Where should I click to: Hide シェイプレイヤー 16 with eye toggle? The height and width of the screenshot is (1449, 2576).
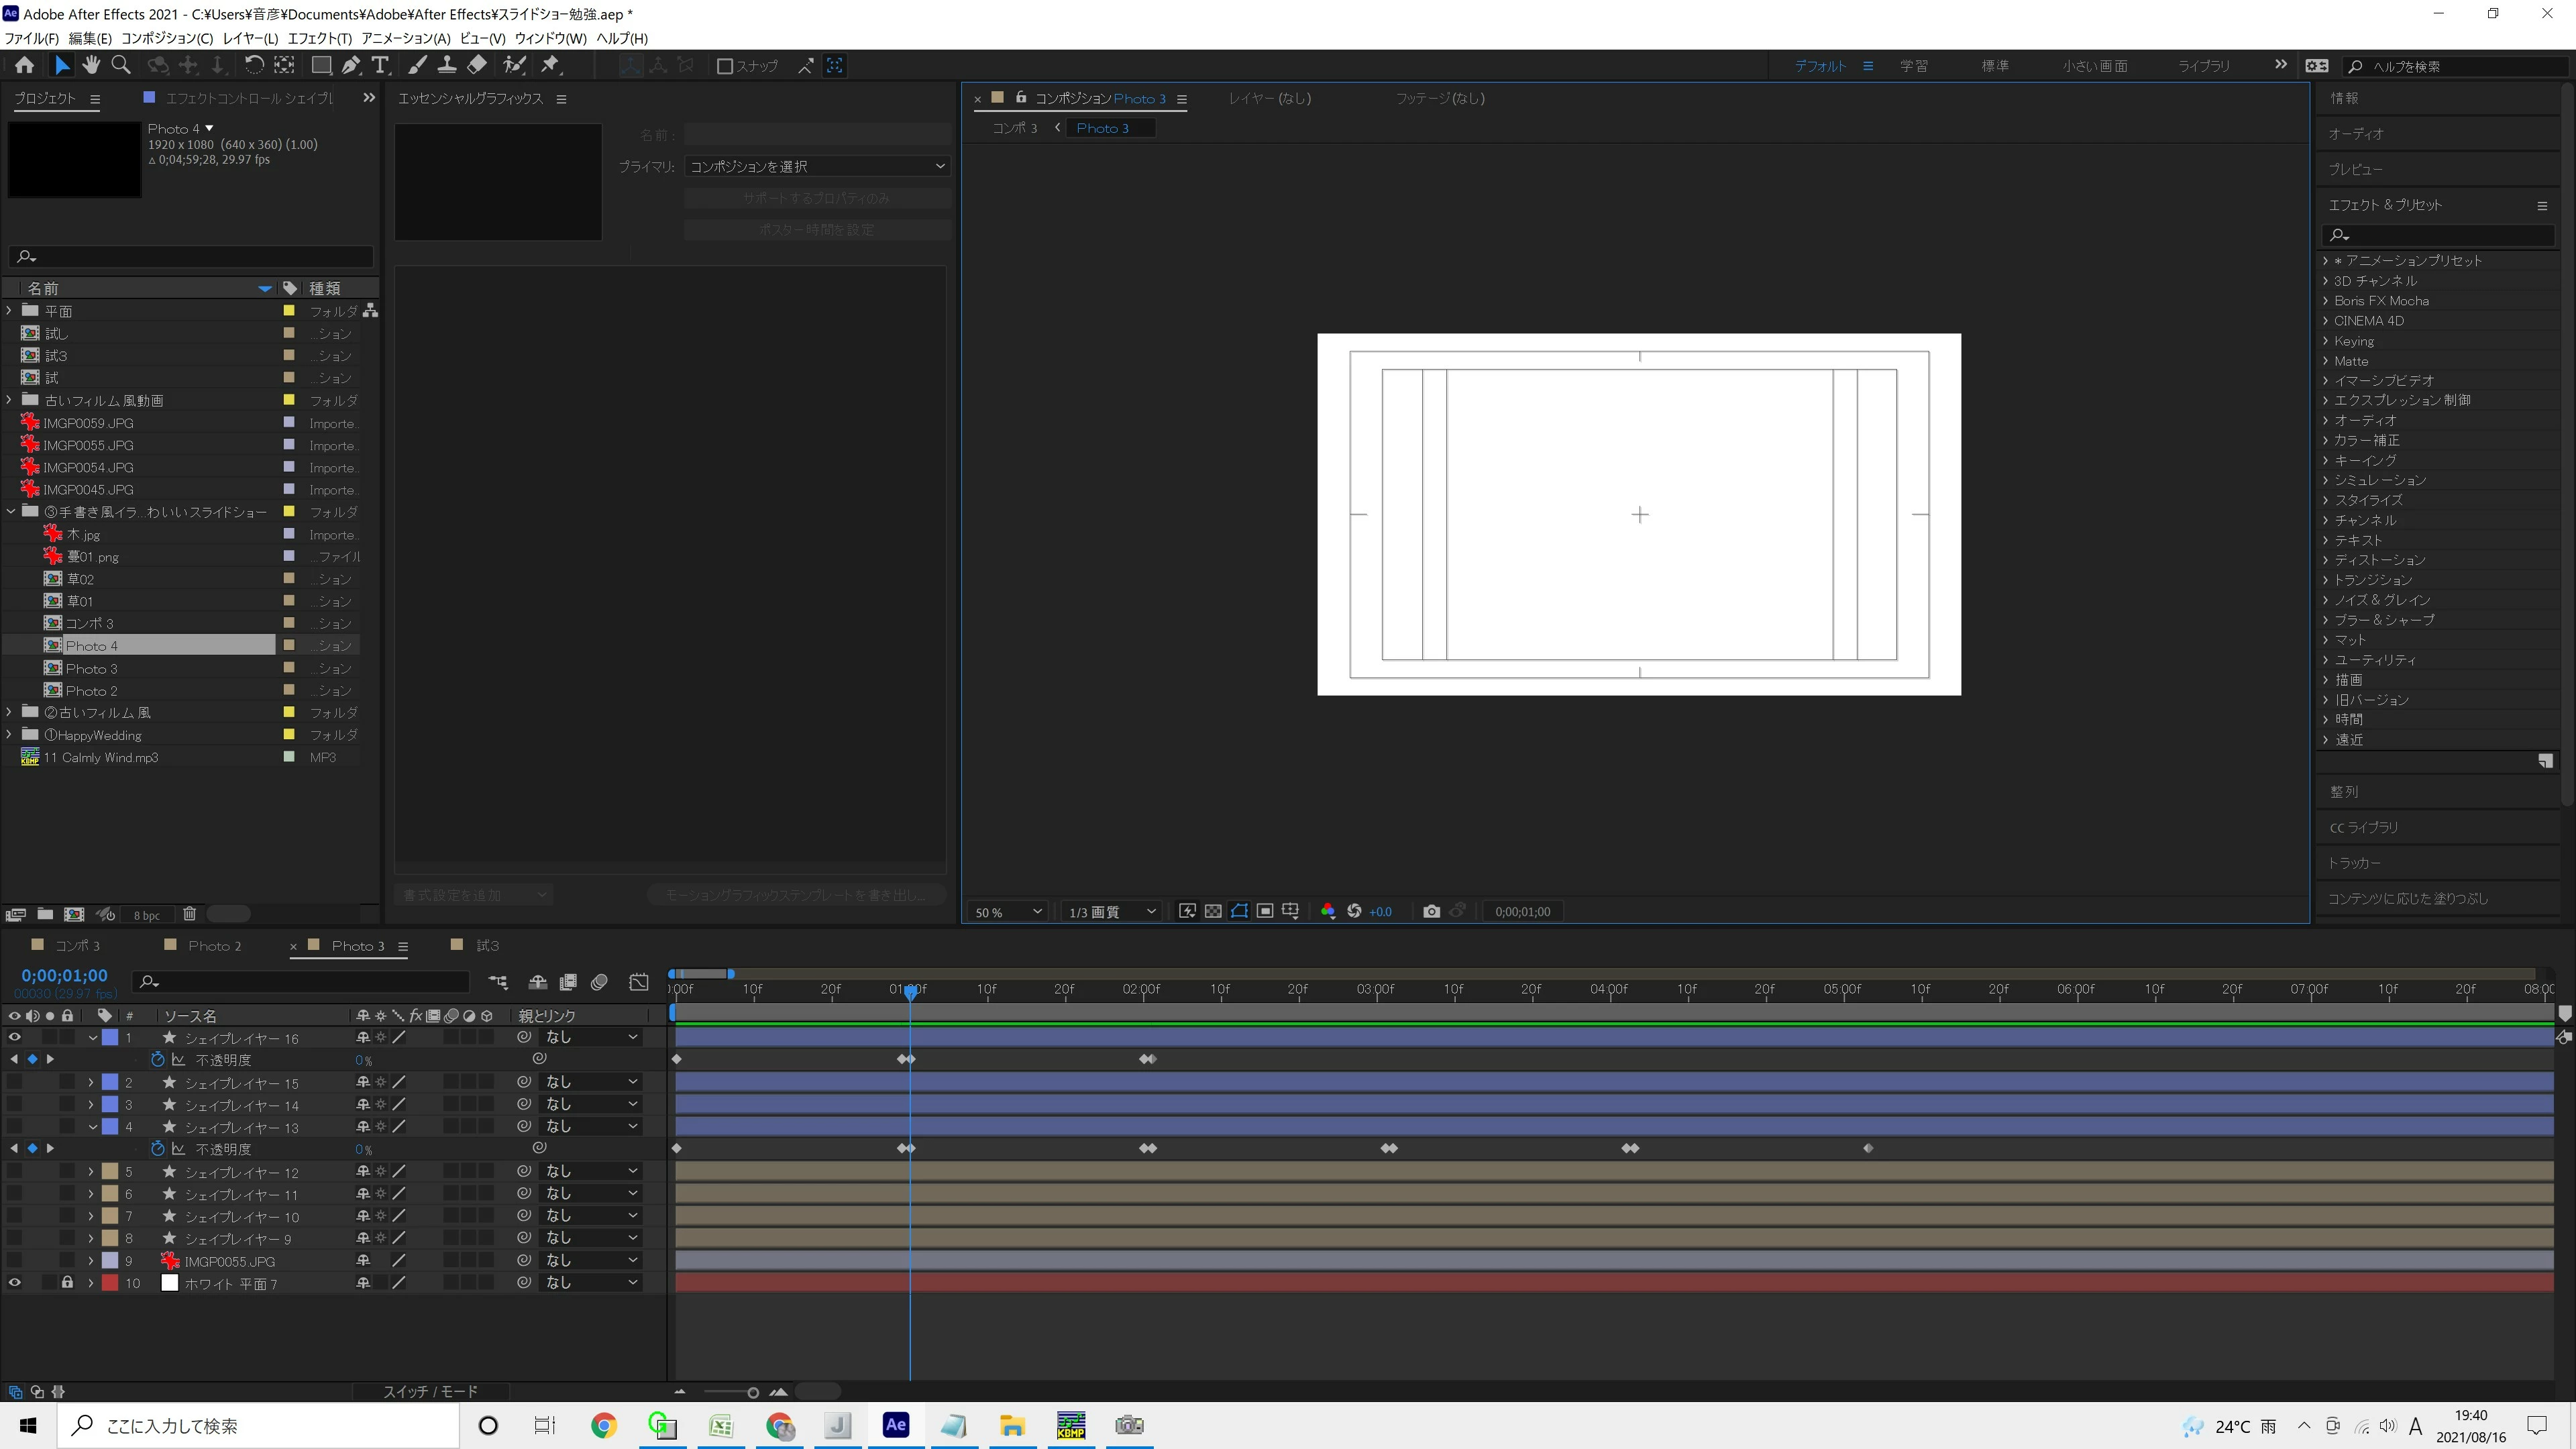click(14, 1038)
